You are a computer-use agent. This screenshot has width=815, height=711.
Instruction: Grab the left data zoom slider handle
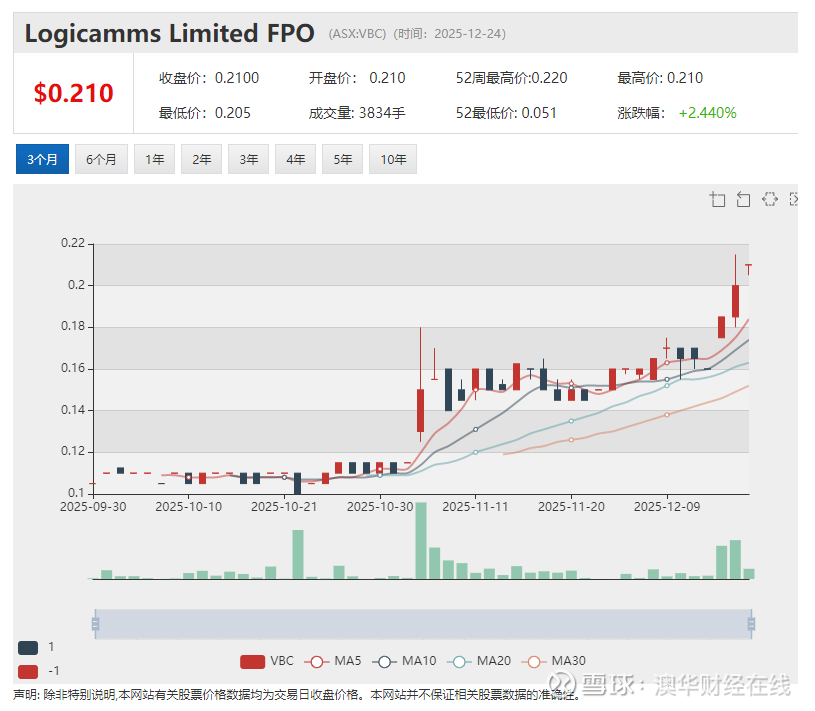[x=95, y=624]
